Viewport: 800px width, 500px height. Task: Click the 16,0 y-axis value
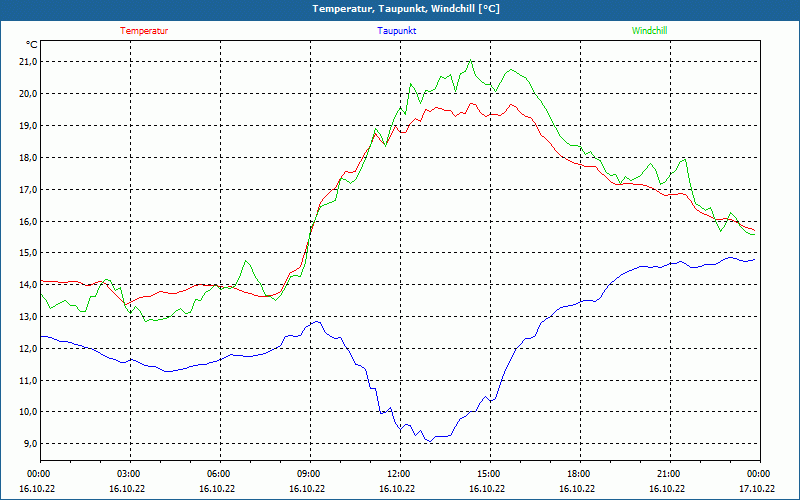click(x=28, y=221)
